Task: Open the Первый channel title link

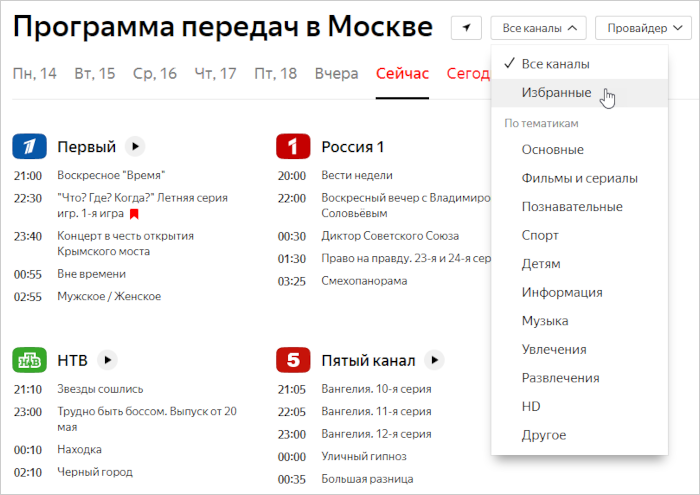Action: [x=87, y=146]
